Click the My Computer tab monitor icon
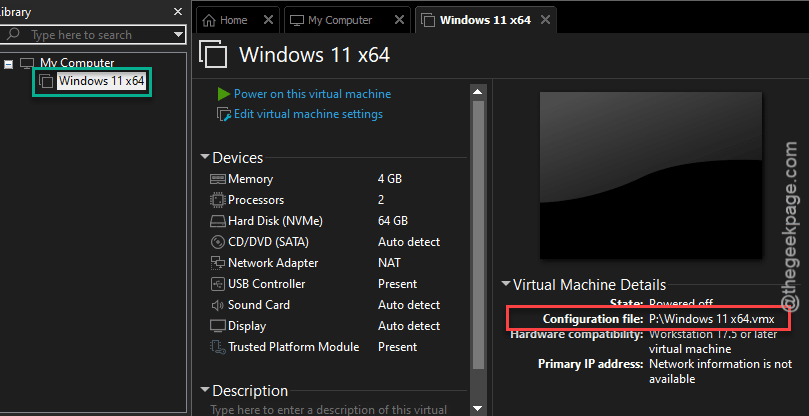Image resolution: width=809 pixels, height=416 pixels. click(x=296, y=20)
